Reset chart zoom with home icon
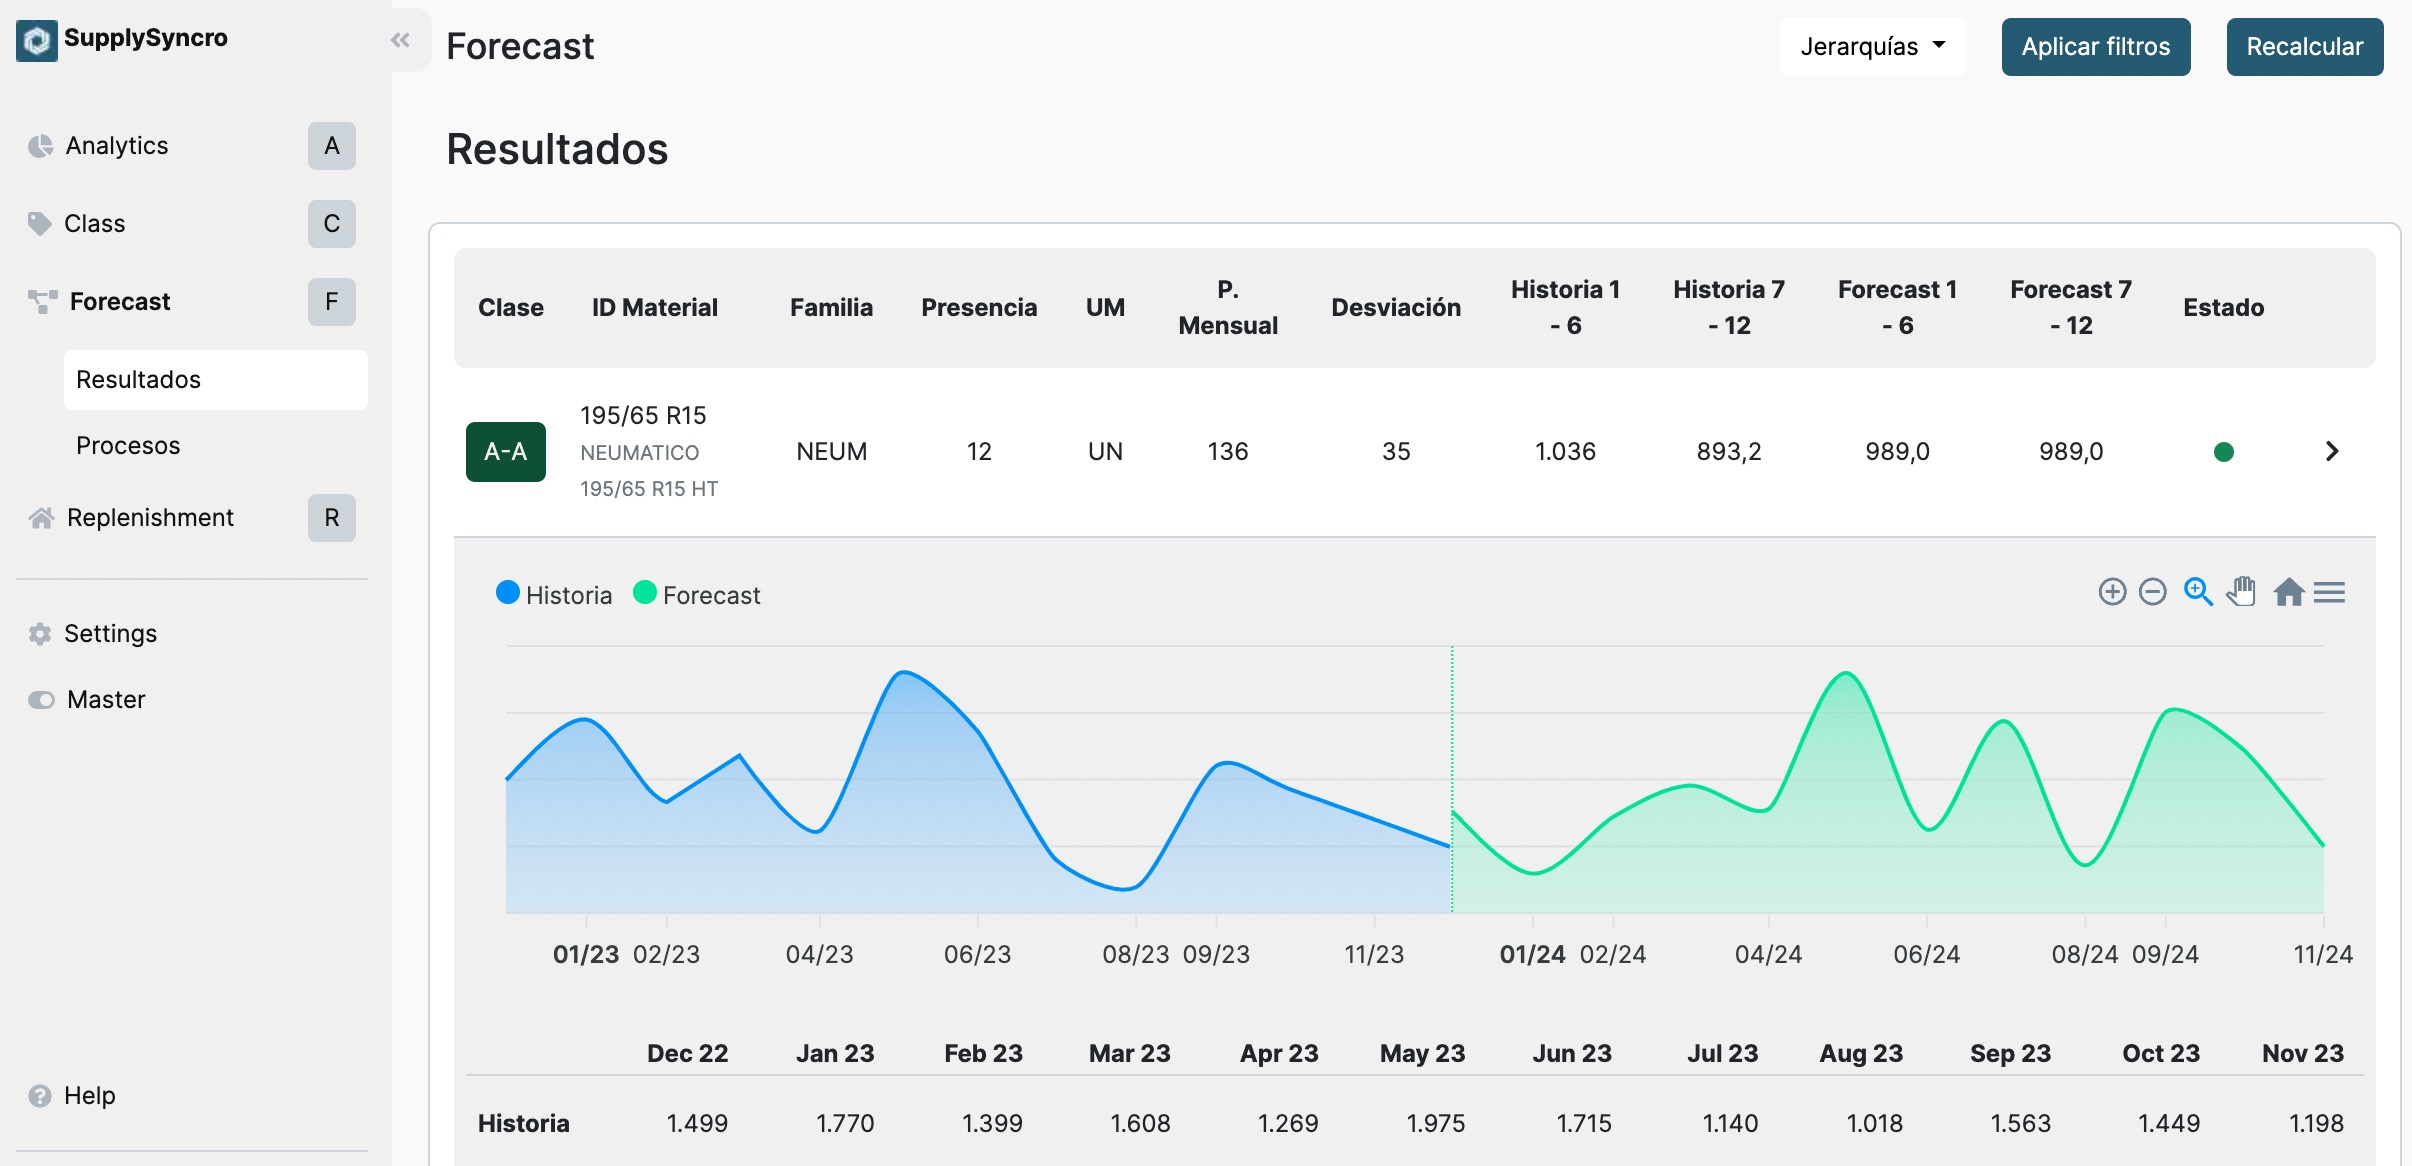 pyautogui.click(x=2288, y=592)
